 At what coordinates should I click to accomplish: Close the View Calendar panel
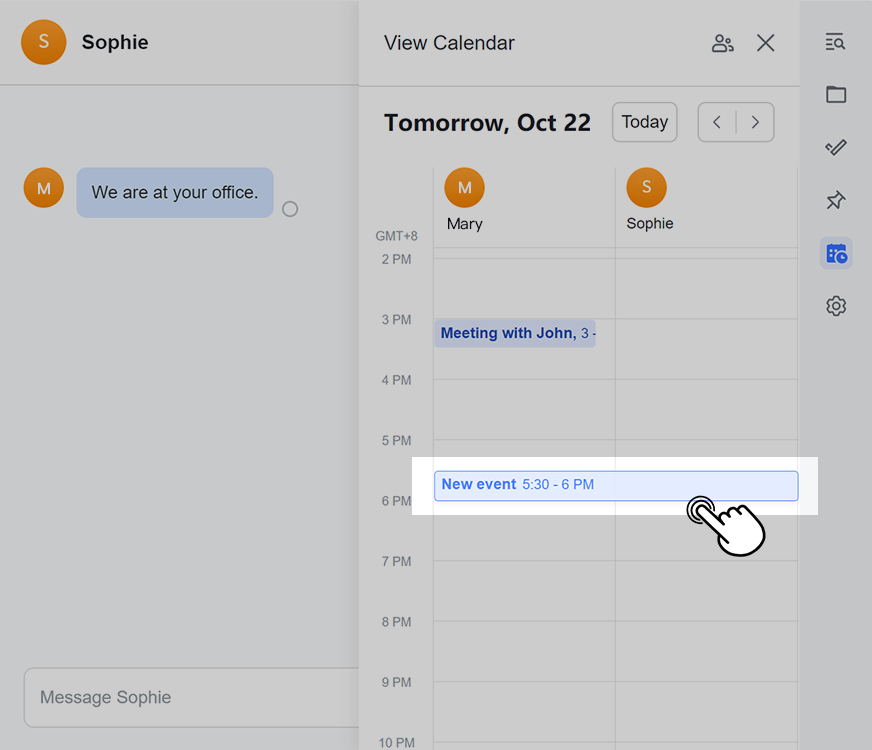coord(766,43)
